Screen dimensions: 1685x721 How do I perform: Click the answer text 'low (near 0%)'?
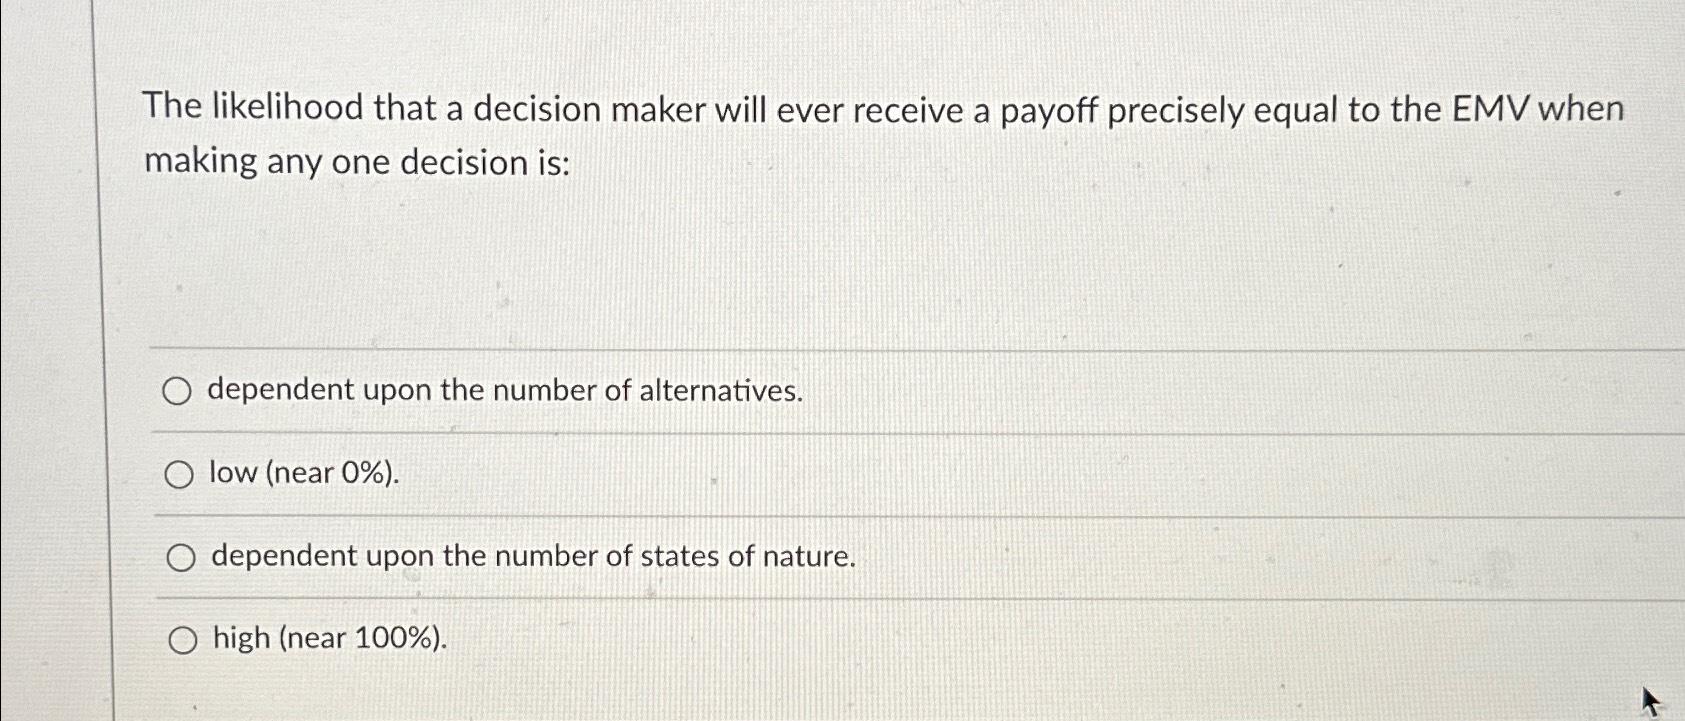[303, 472]
